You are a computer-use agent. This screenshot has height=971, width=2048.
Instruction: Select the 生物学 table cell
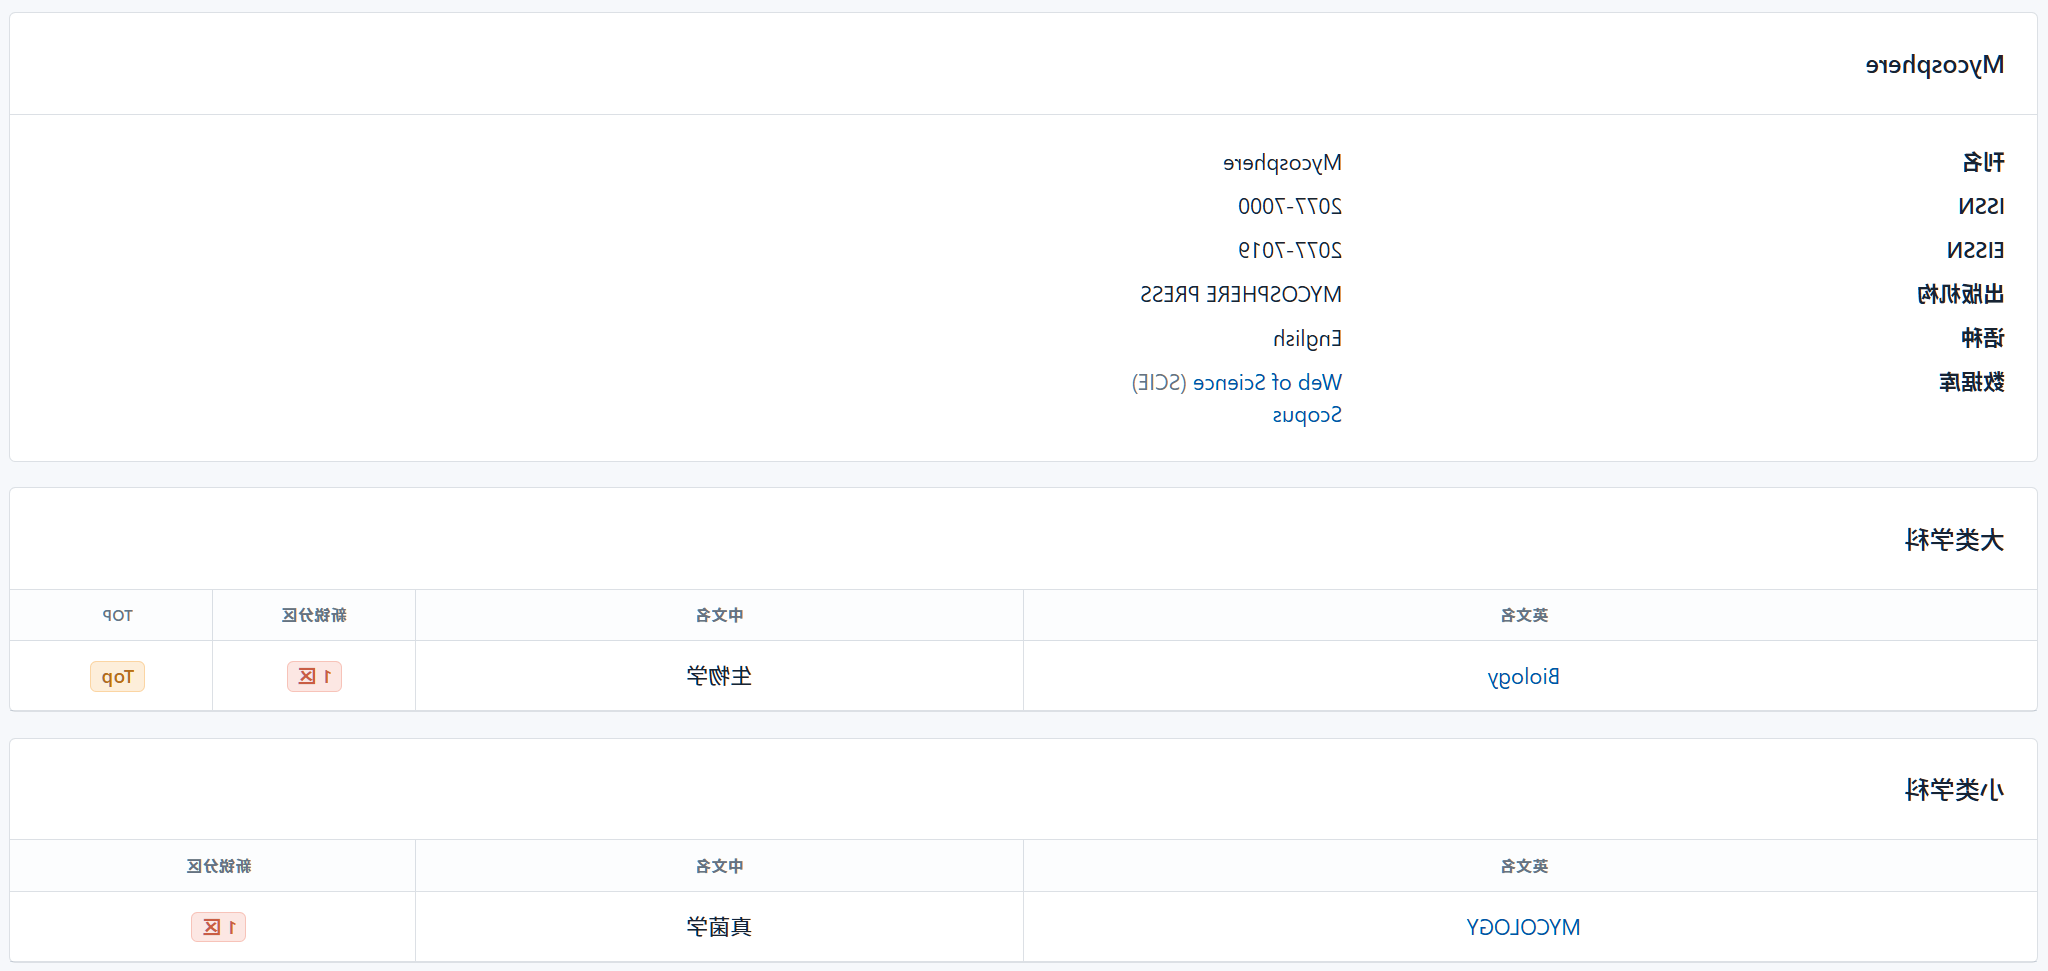720,677
